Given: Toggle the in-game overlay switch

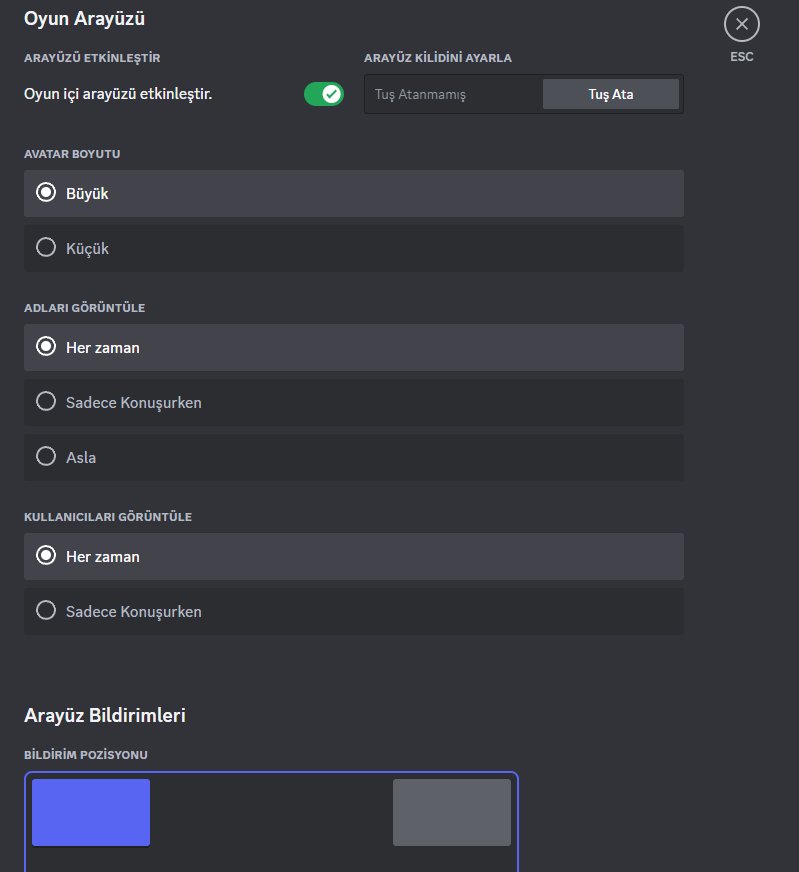Looking at the screenshot, I should 323,95.
